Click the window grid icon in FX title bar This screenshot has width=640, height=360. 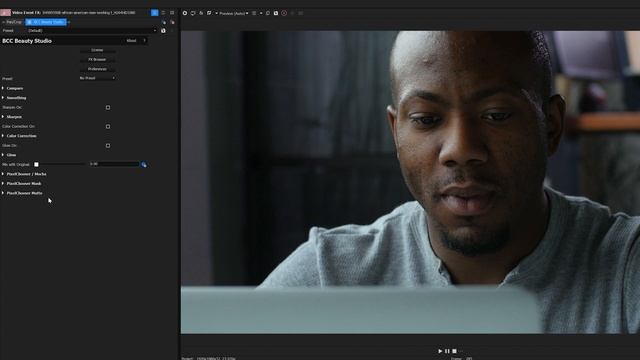point(172,13)
